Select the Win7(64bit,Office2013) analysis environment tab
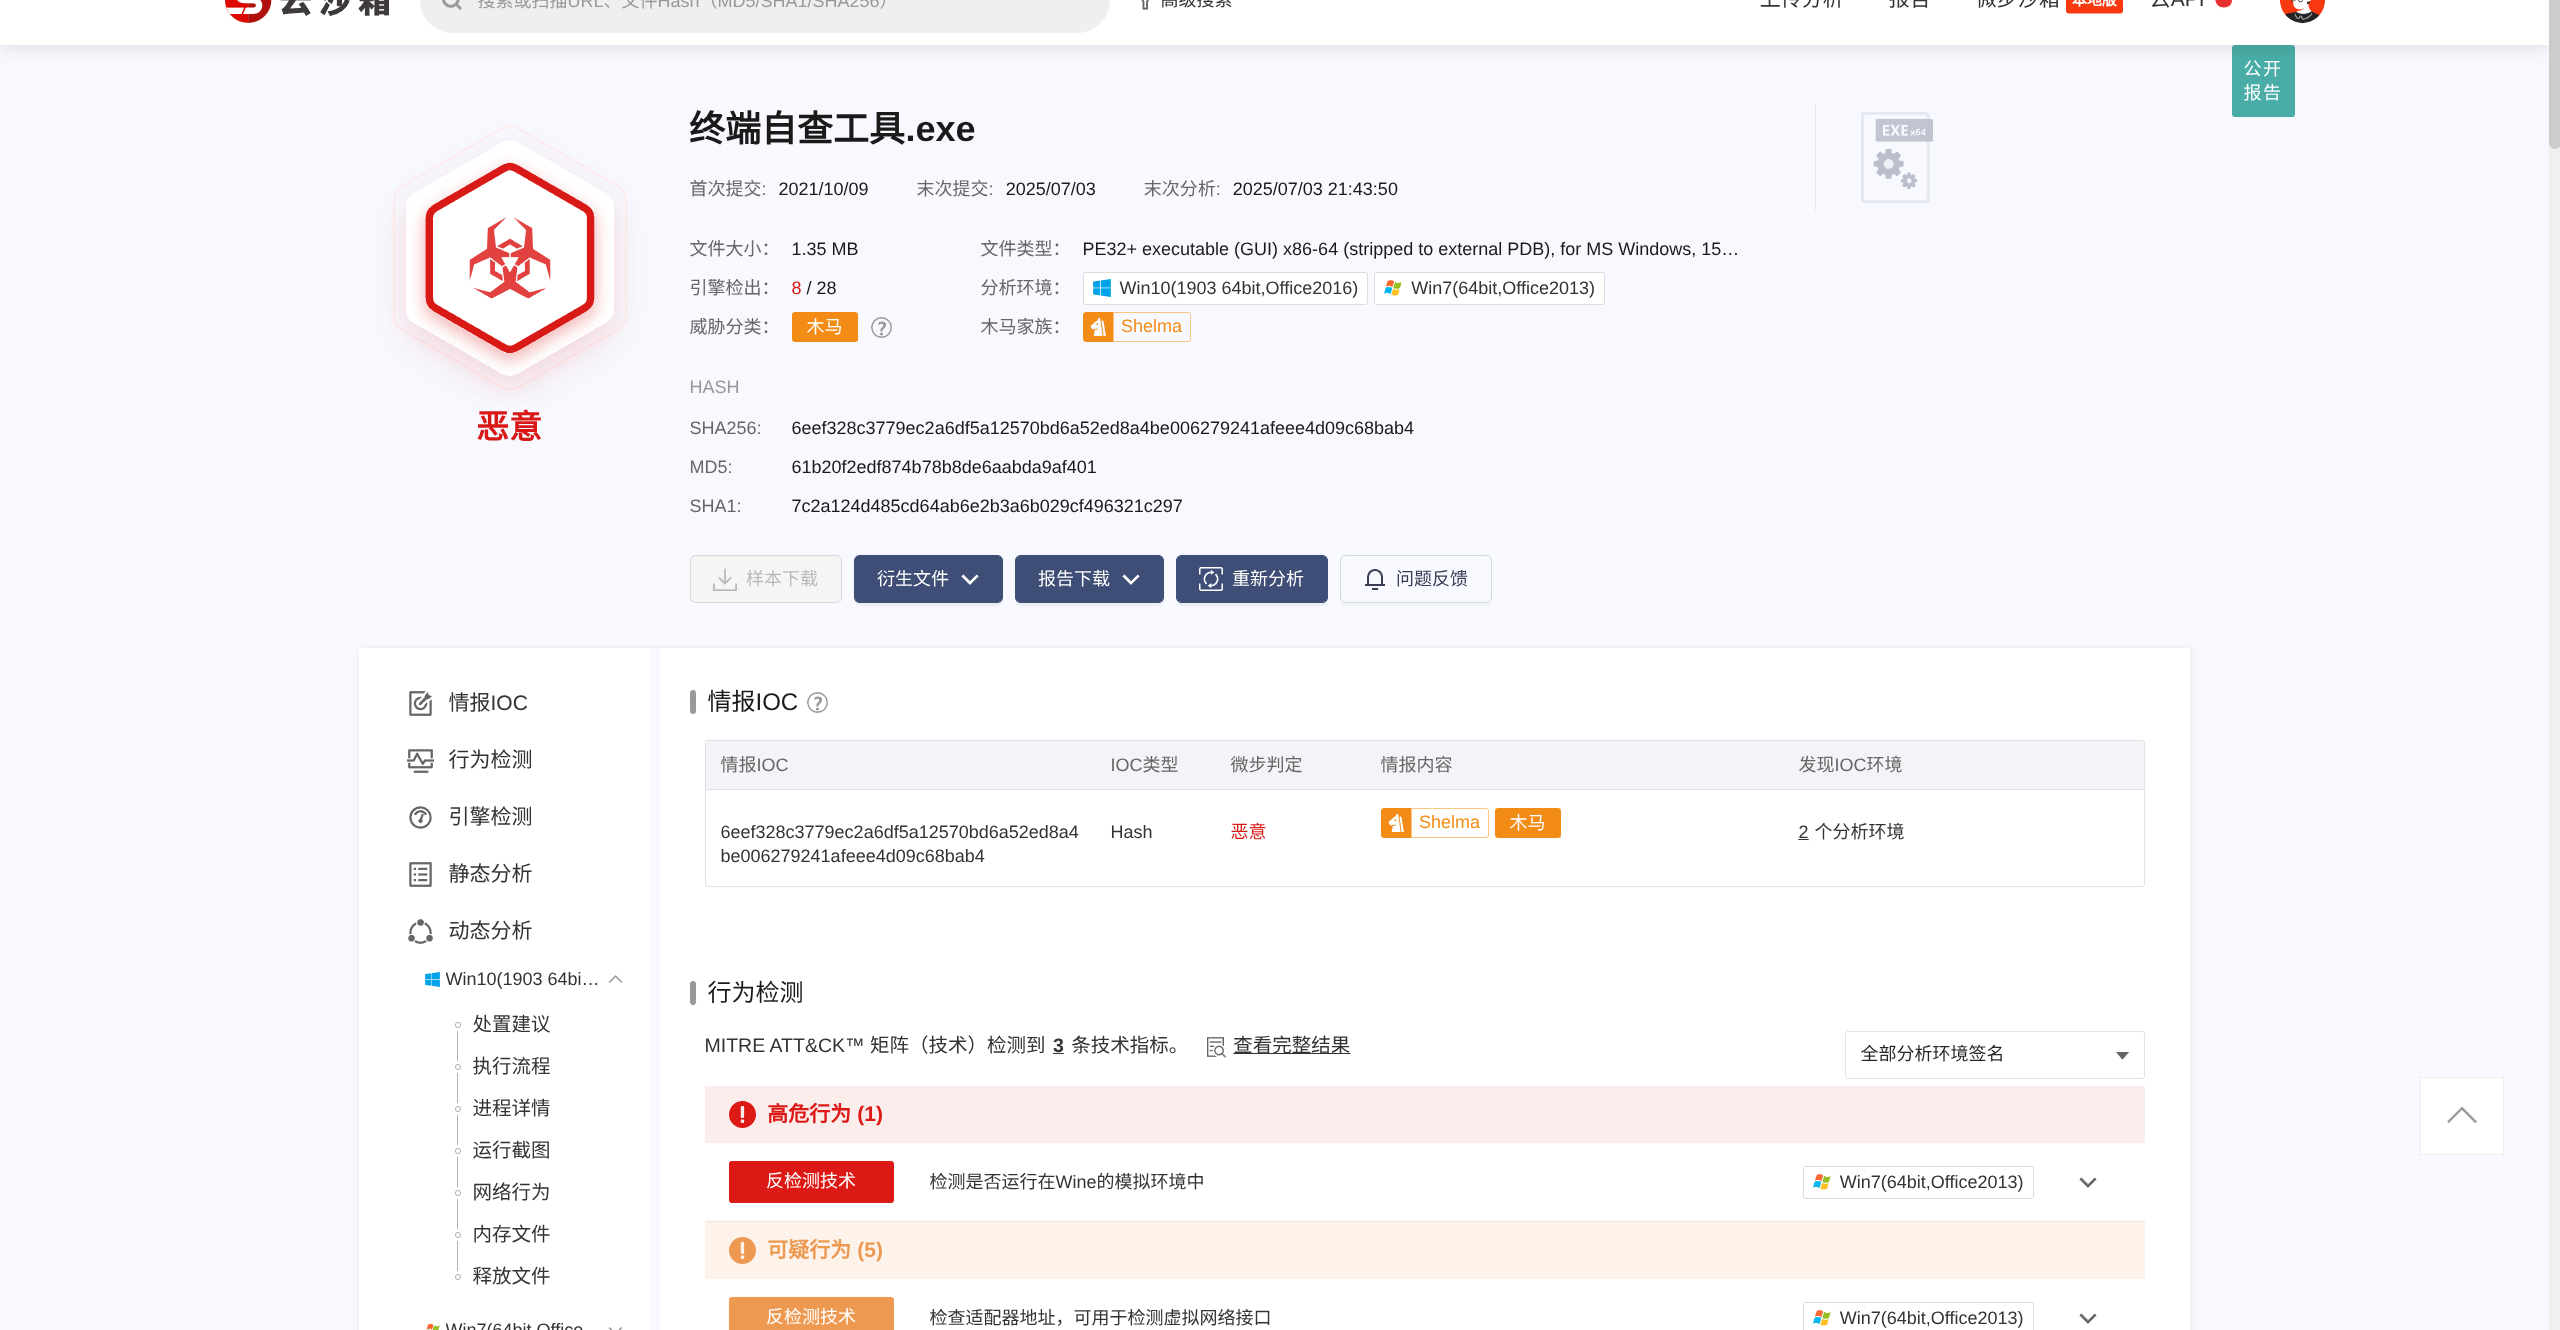The width and height of the screenshot is (2560, 1330). pyautogui.click(x=1489, y=288)
